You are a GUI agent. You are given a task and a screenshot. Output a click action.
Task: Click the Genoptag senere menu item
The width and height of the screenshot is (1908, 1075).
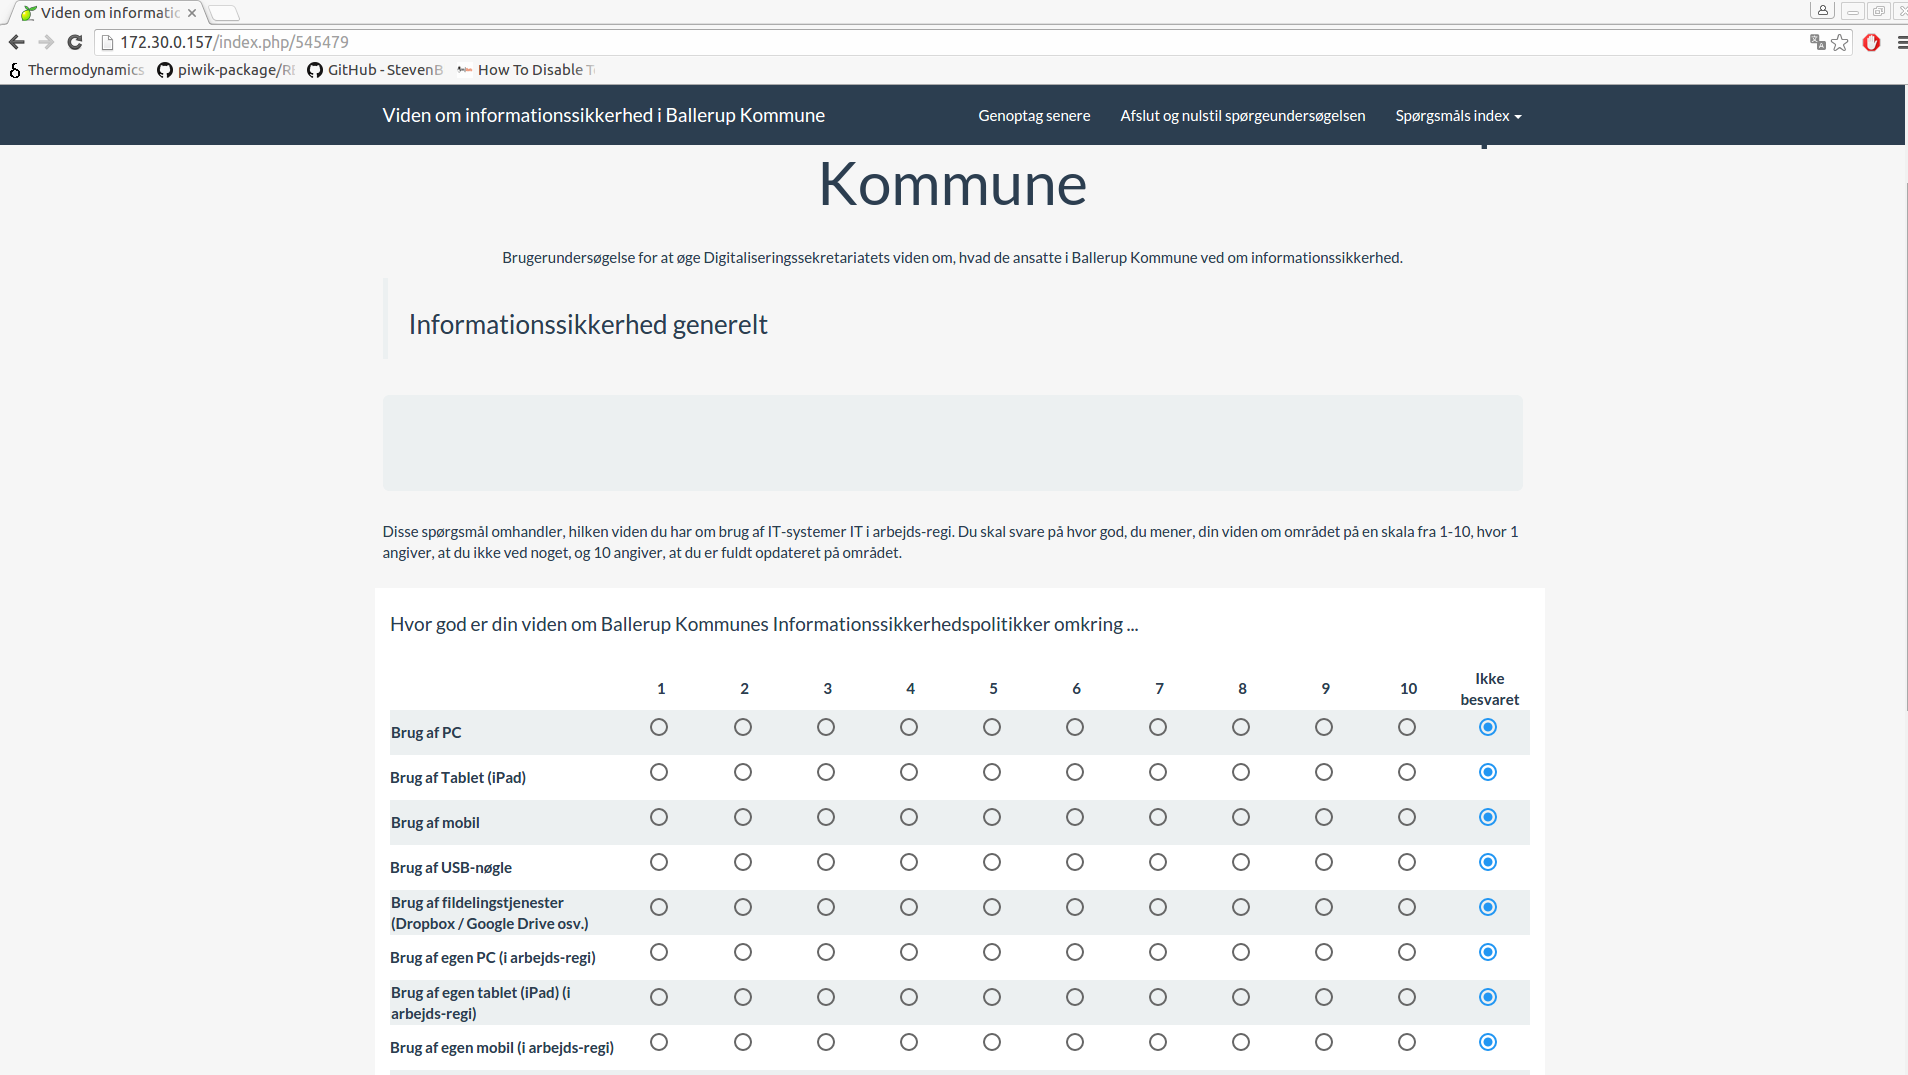point(1034,116)
